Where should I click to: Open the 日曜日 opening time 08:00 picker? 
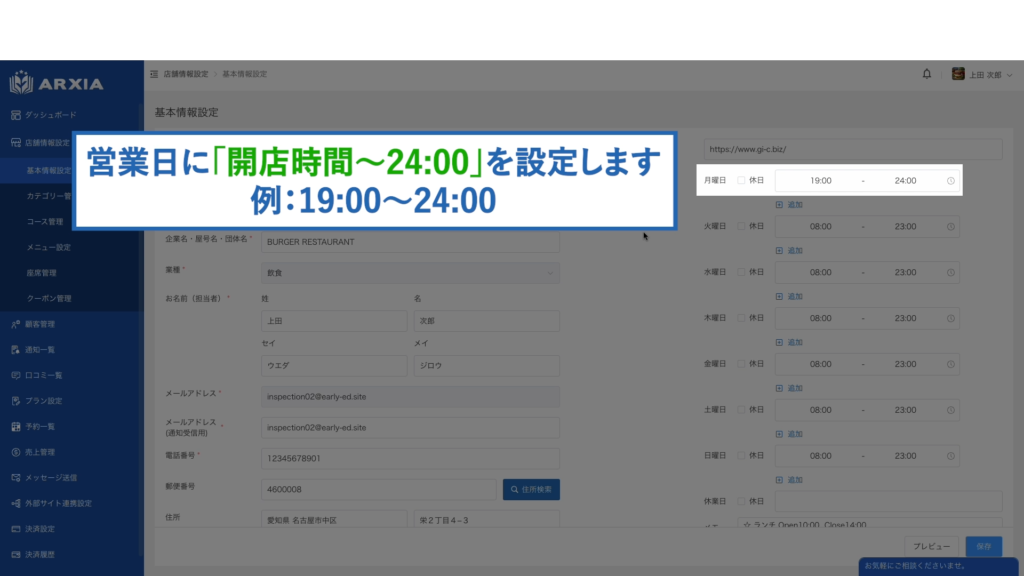pos(820,456)
